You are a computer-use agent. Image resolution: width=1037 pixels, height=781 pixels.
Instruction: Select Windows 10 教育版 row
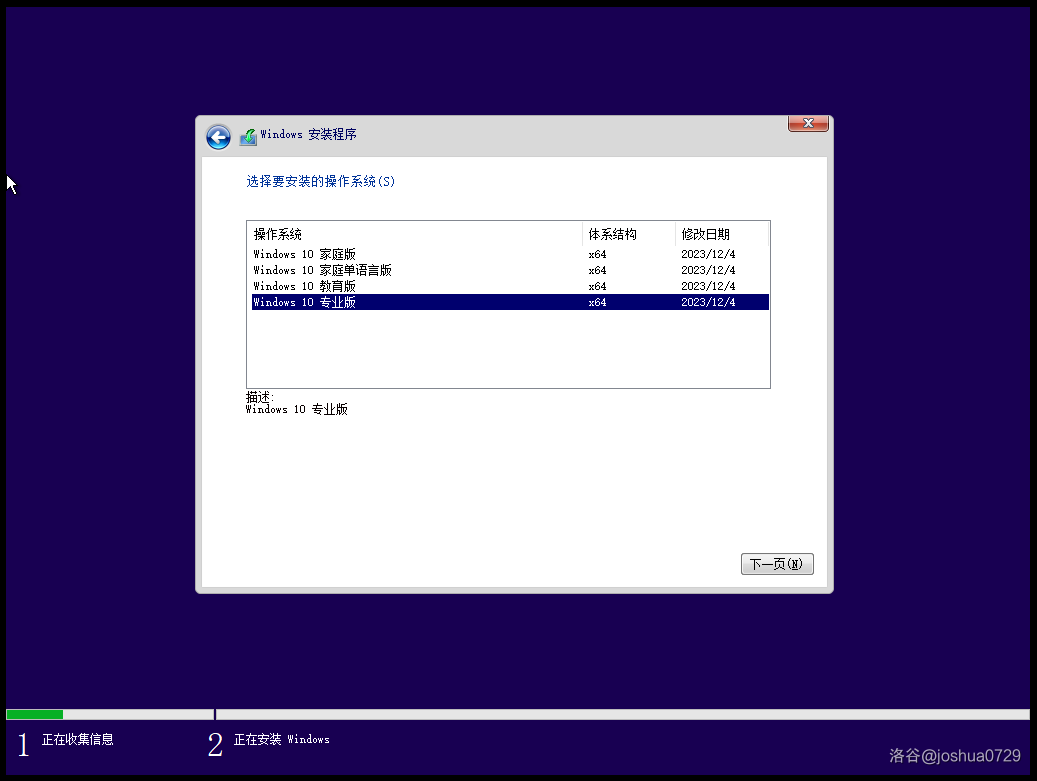510,286
